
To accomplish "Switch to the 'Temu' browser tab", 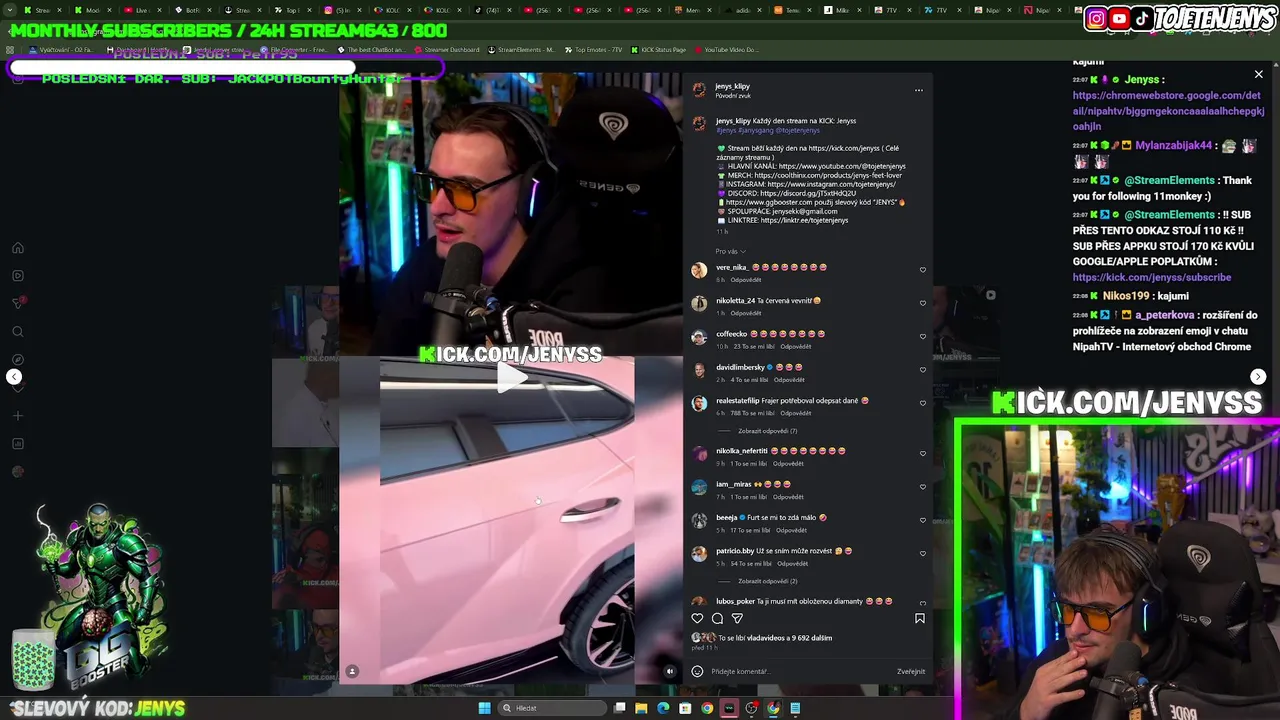I will coord(792,10).
